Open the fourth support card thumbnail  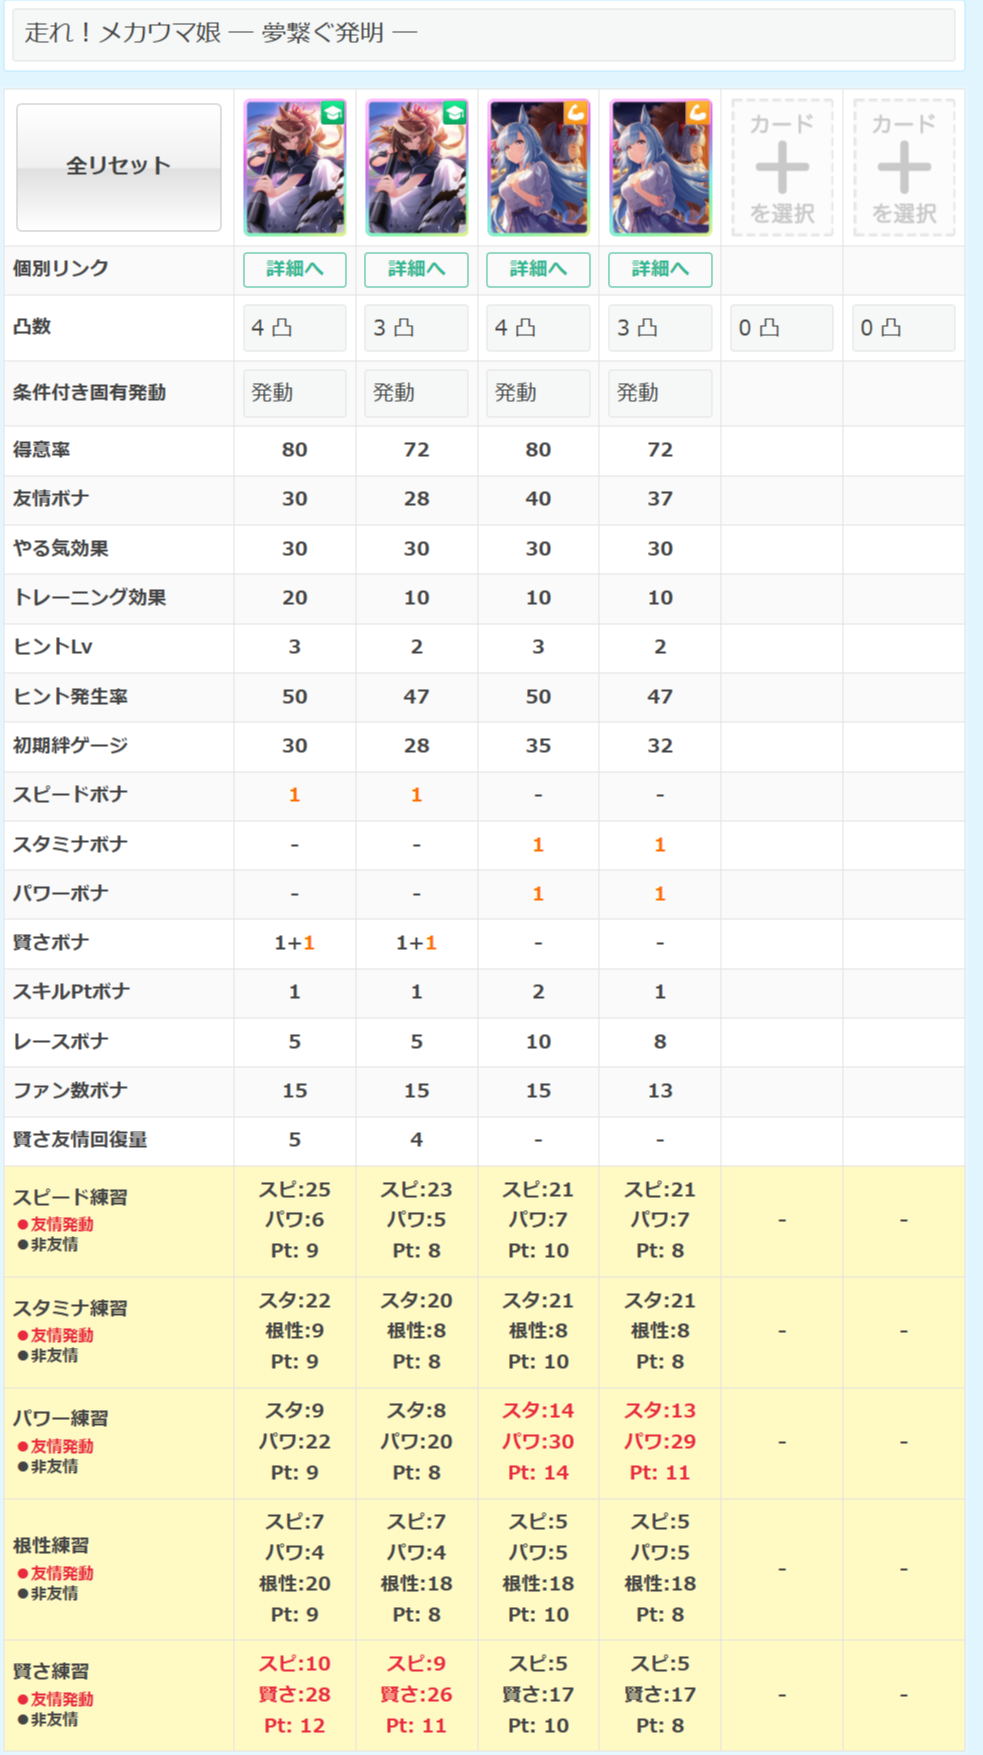pos(660,167)
